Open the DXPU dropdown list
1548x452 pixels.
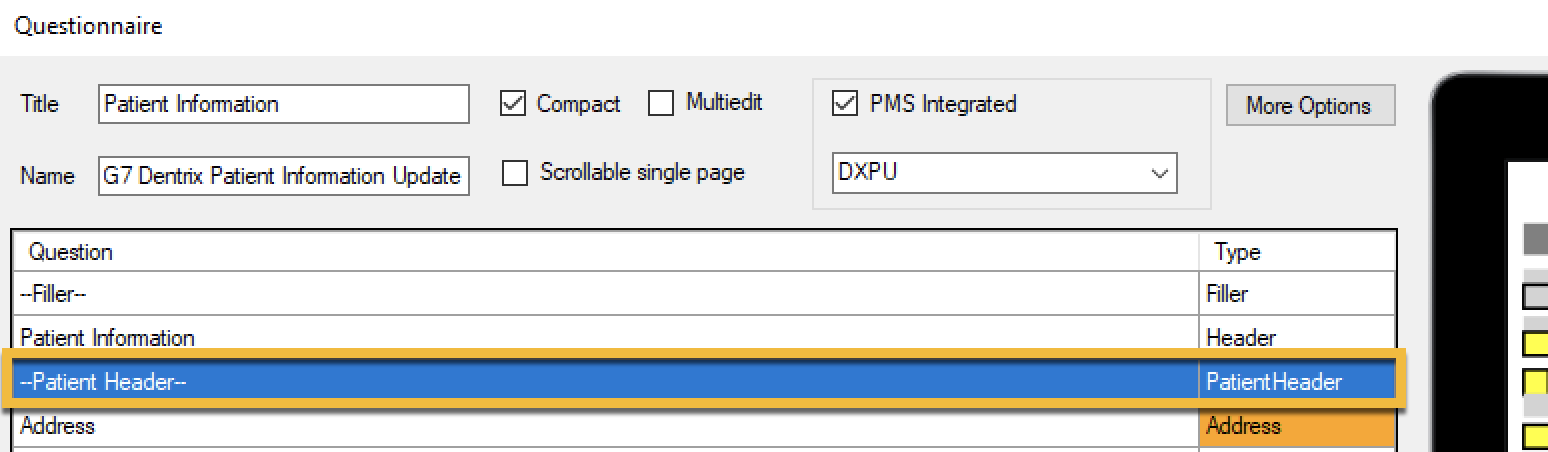[x=1004, y=172]
